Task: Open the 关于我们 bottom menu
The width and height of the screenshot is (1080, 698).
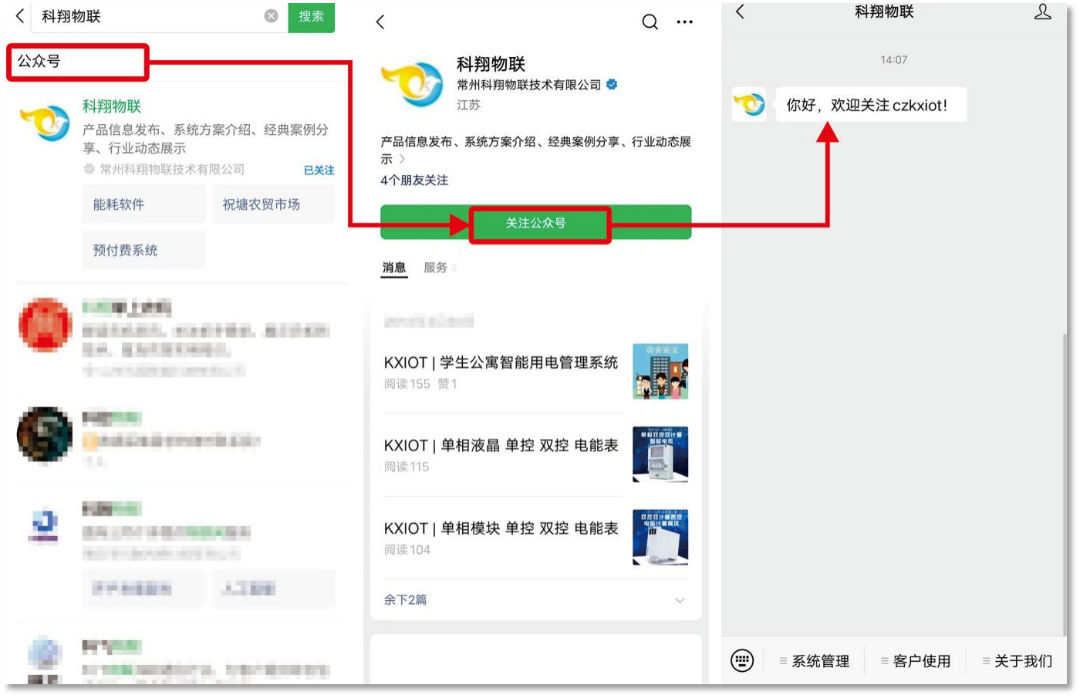Action: coord(1017,661)
